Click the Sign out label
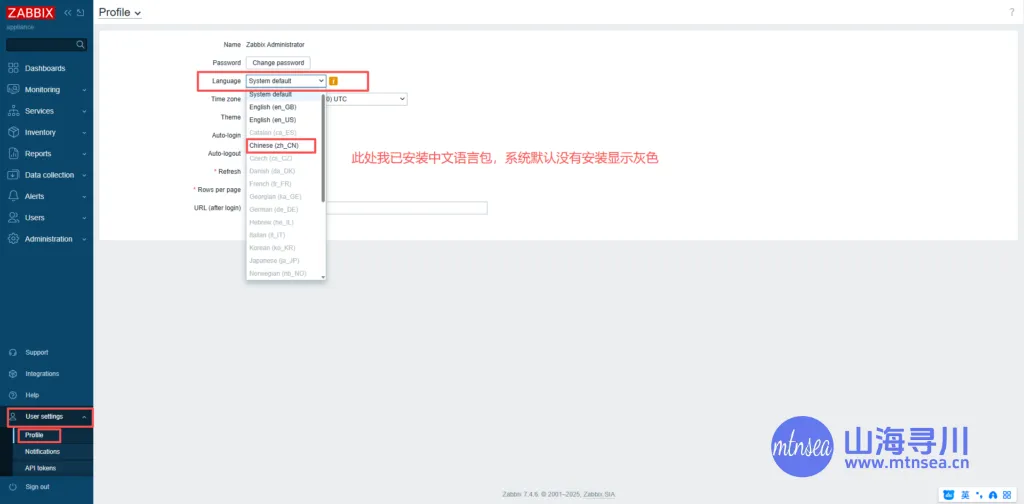Image resolution: width=1024 pixels, height=504 pixels. 37,487
